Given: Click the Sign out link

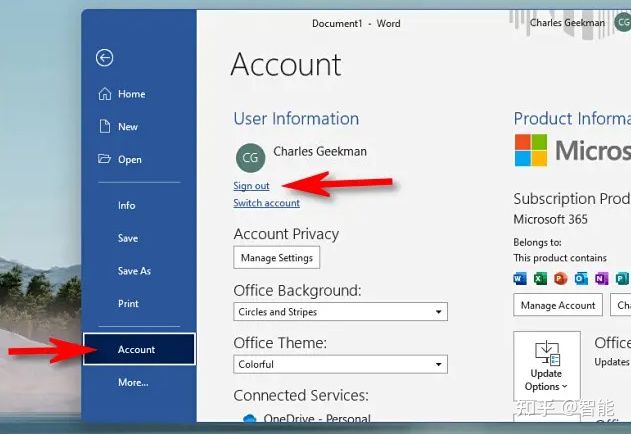Looking at the screenshot, I should pyautogui.click(x=251, y=186).
